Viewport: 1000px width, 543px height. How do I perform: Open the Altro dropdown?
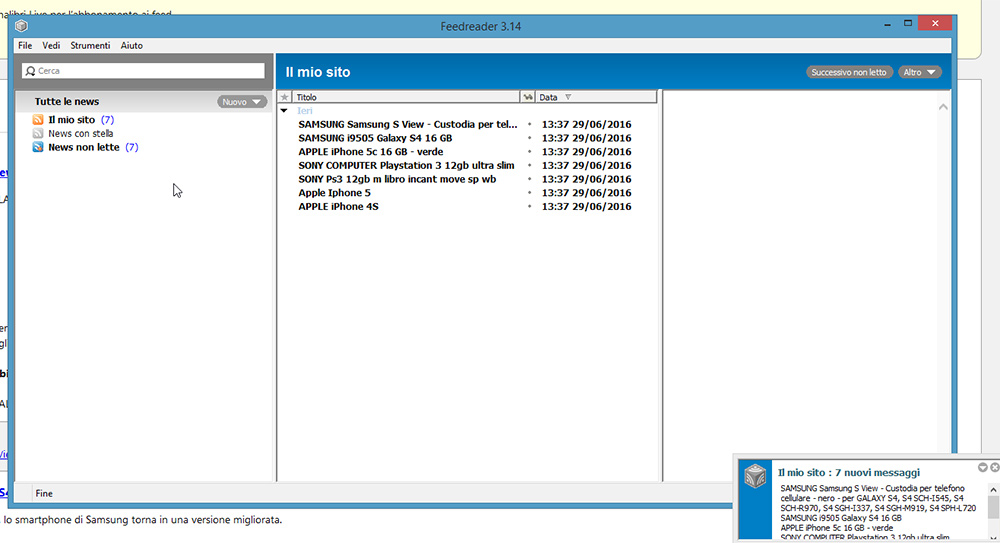(920, 72)
